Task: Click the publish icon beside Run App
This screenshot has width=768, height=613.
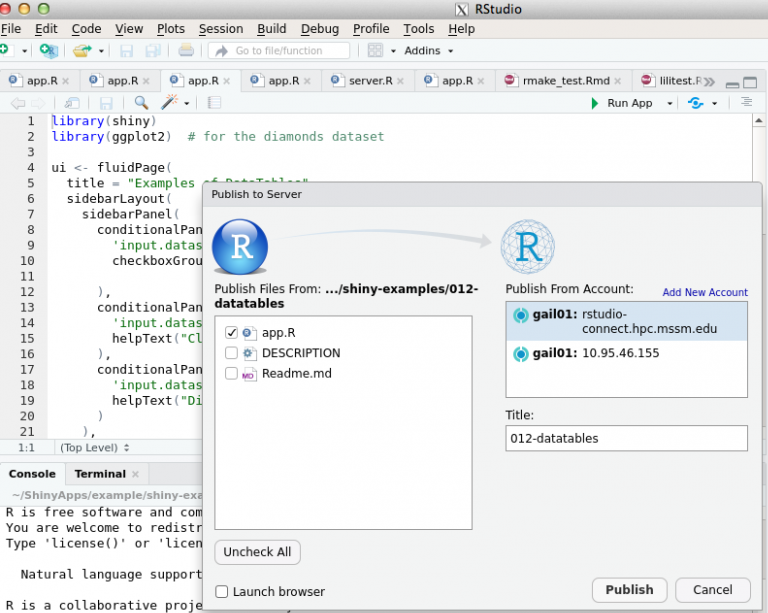Action: (x=696, y=103)
